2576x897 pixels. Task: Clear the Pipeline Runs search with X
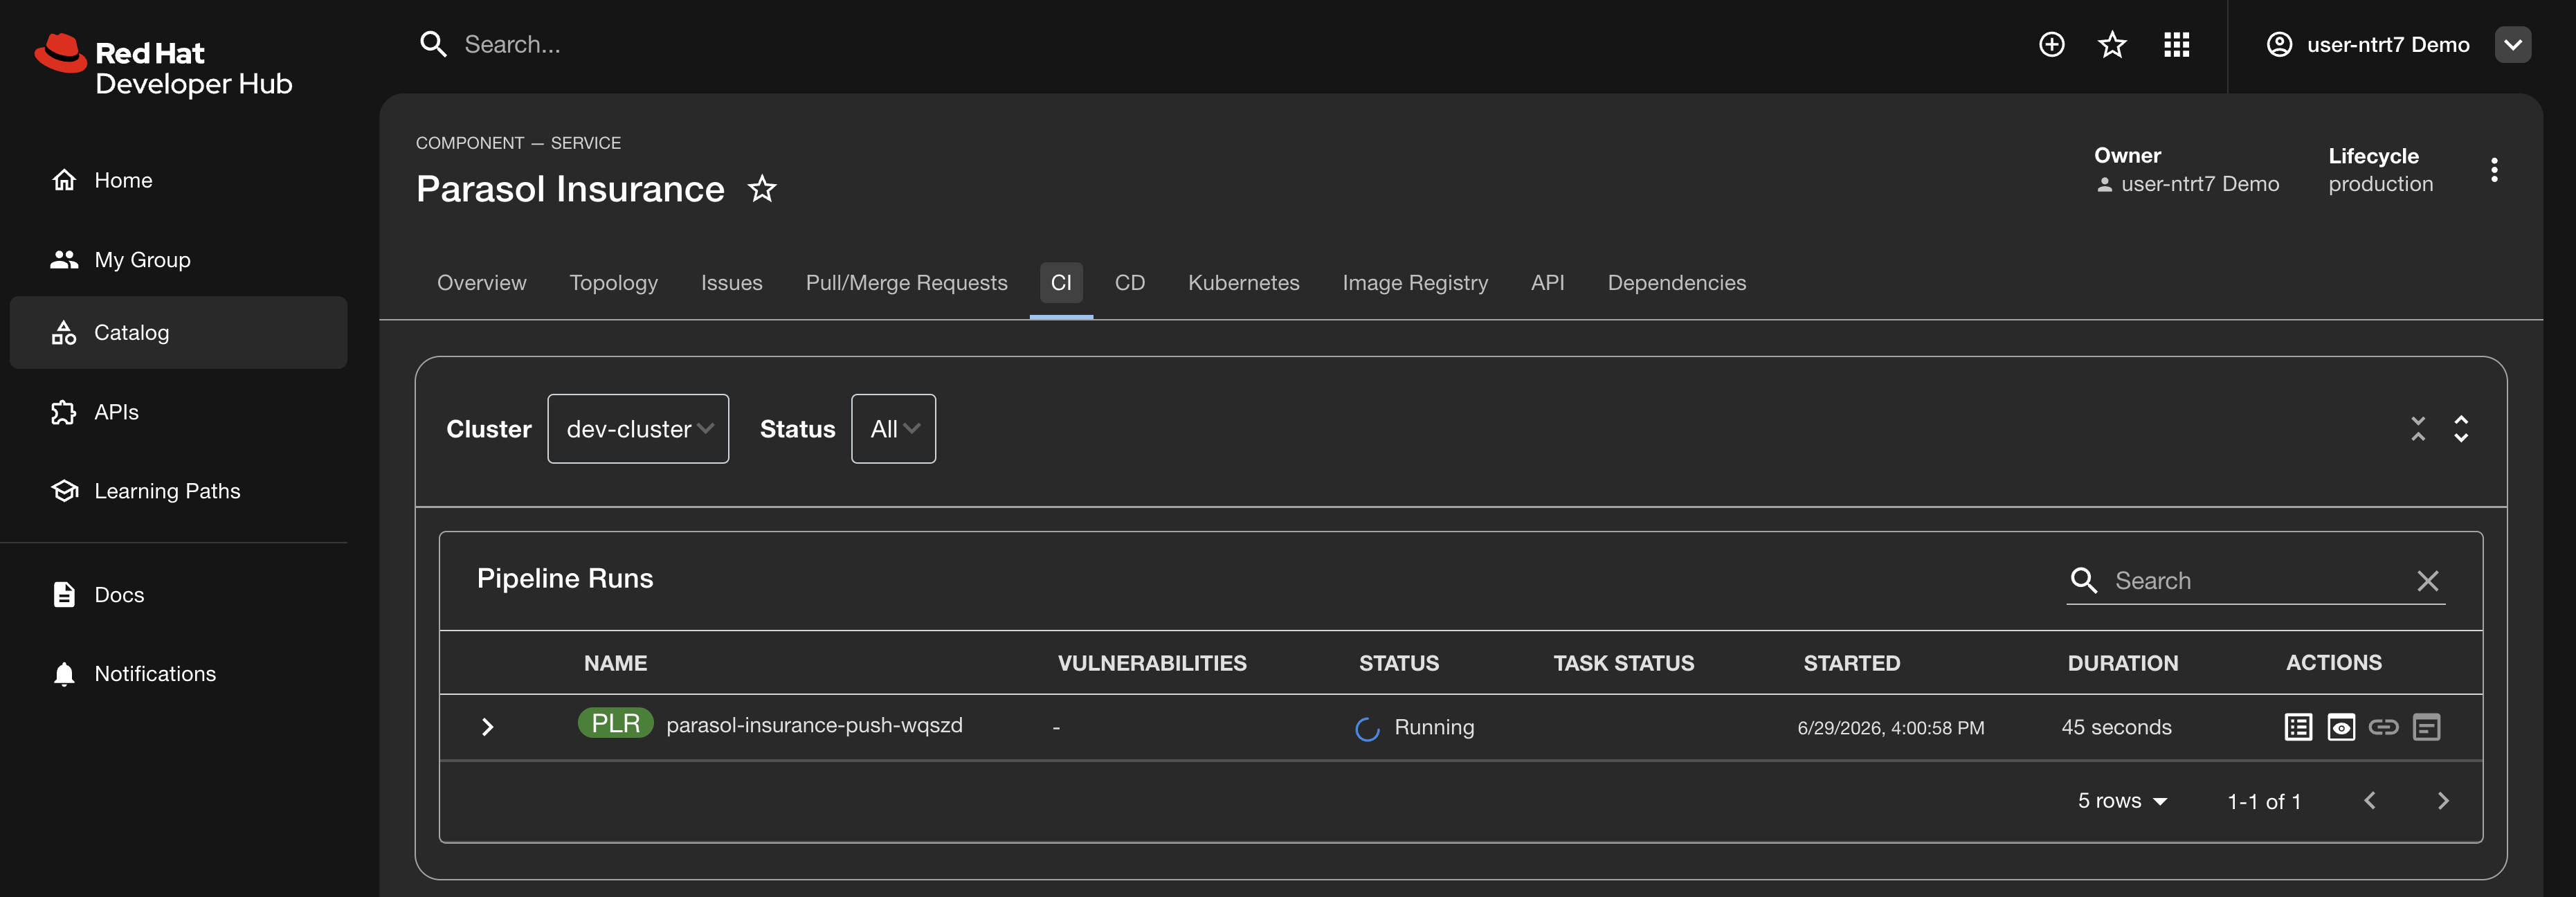click(x=2427, y=580)
